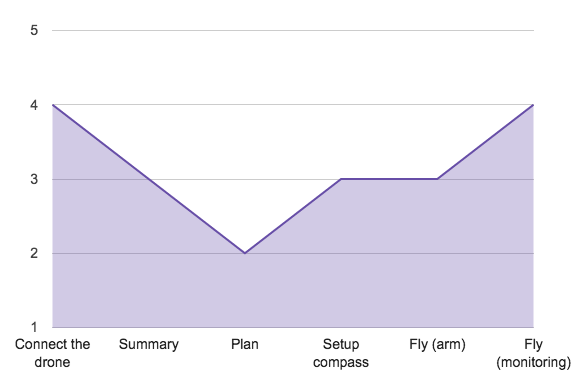Select the 'Summary' x-axis label
The width and height of the screenshot is (582, 387).
pos(148,345)
